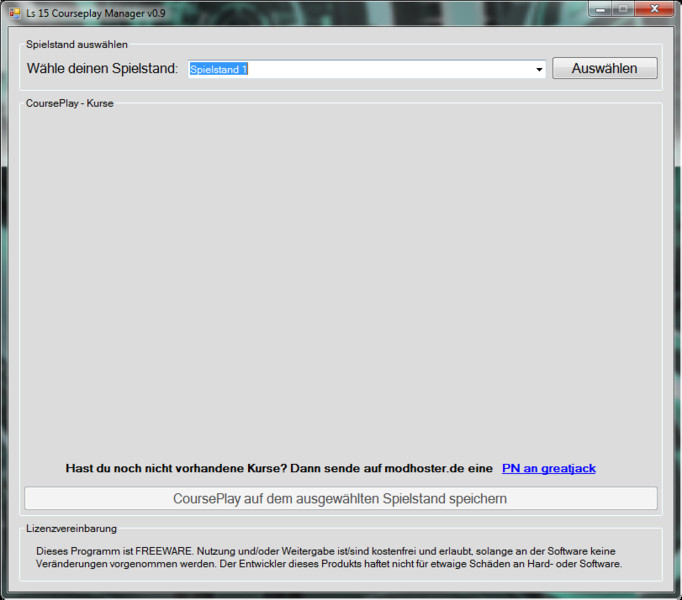Click the 'Lizenzvereinbarung' group heading
The image size is (682, 600).
[x=71, y=528]
